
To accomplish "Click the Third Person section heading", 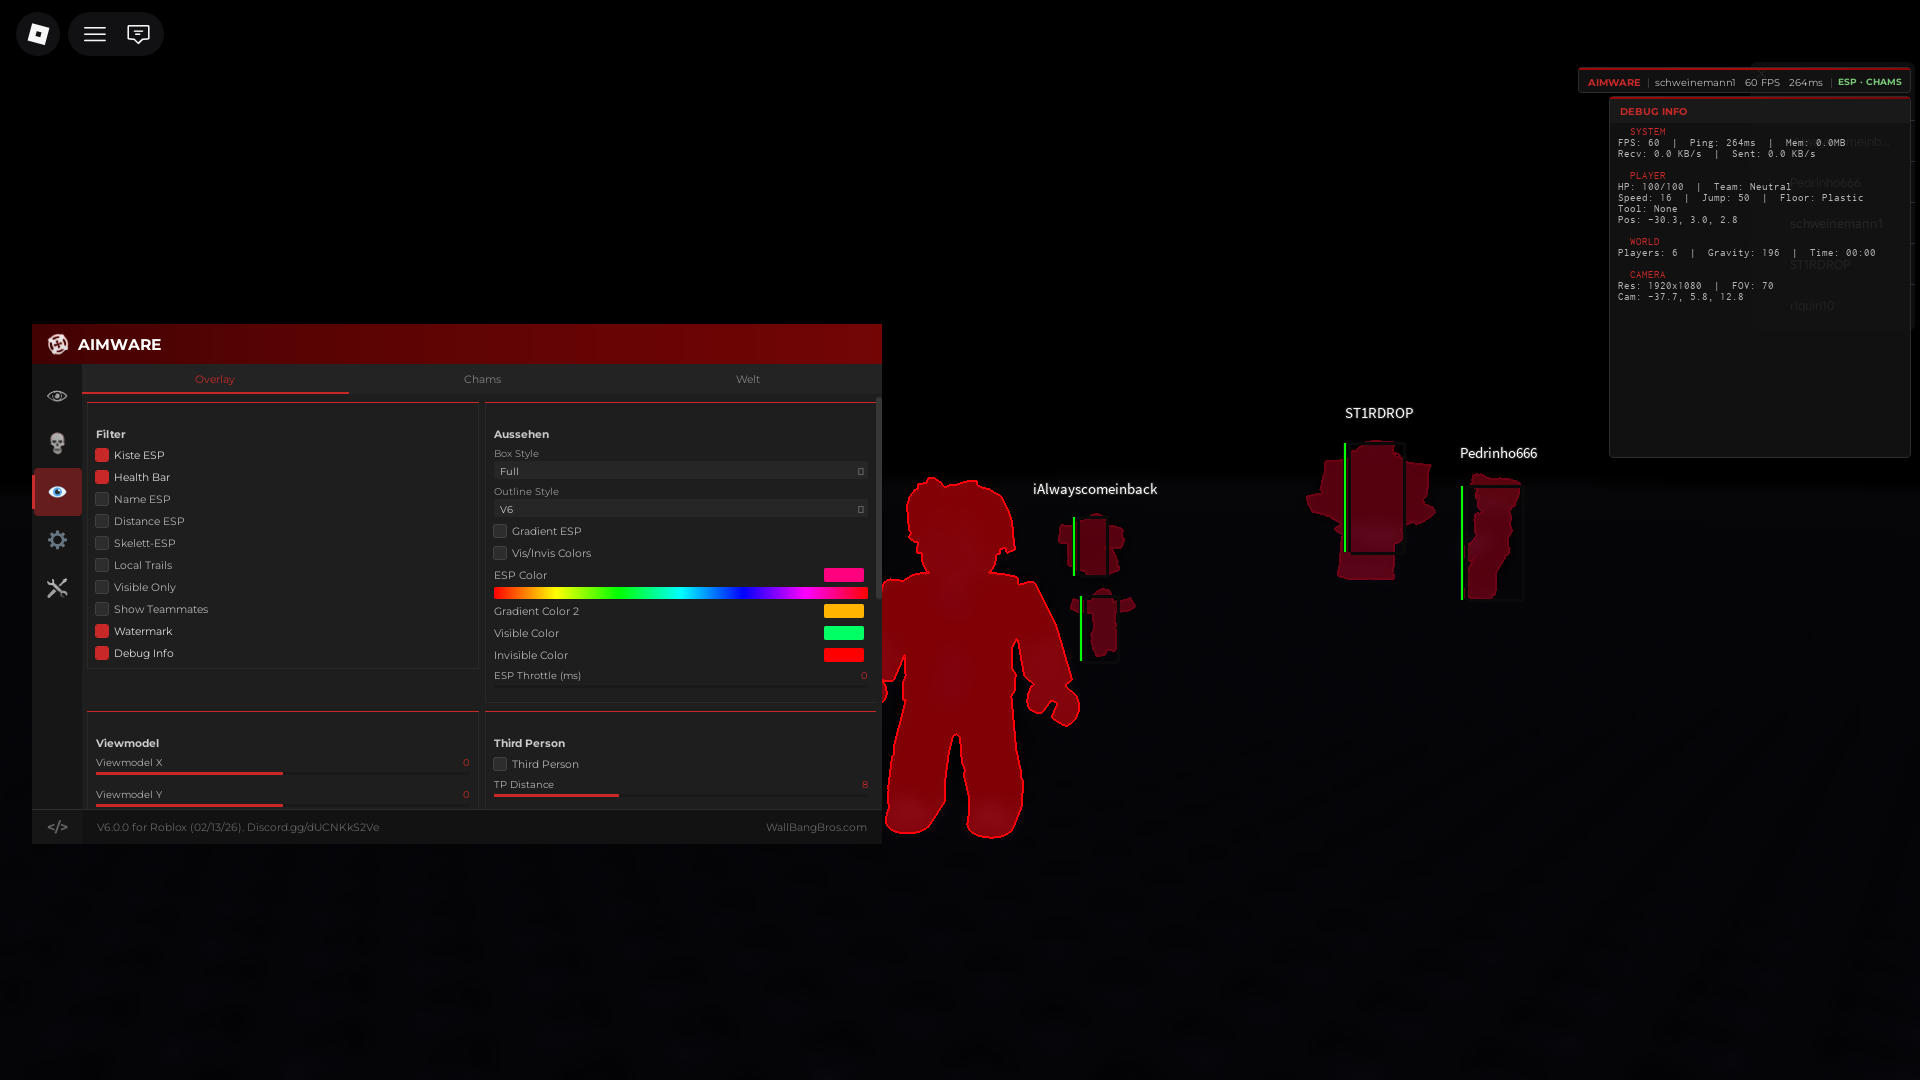I will tap(529, 743).
